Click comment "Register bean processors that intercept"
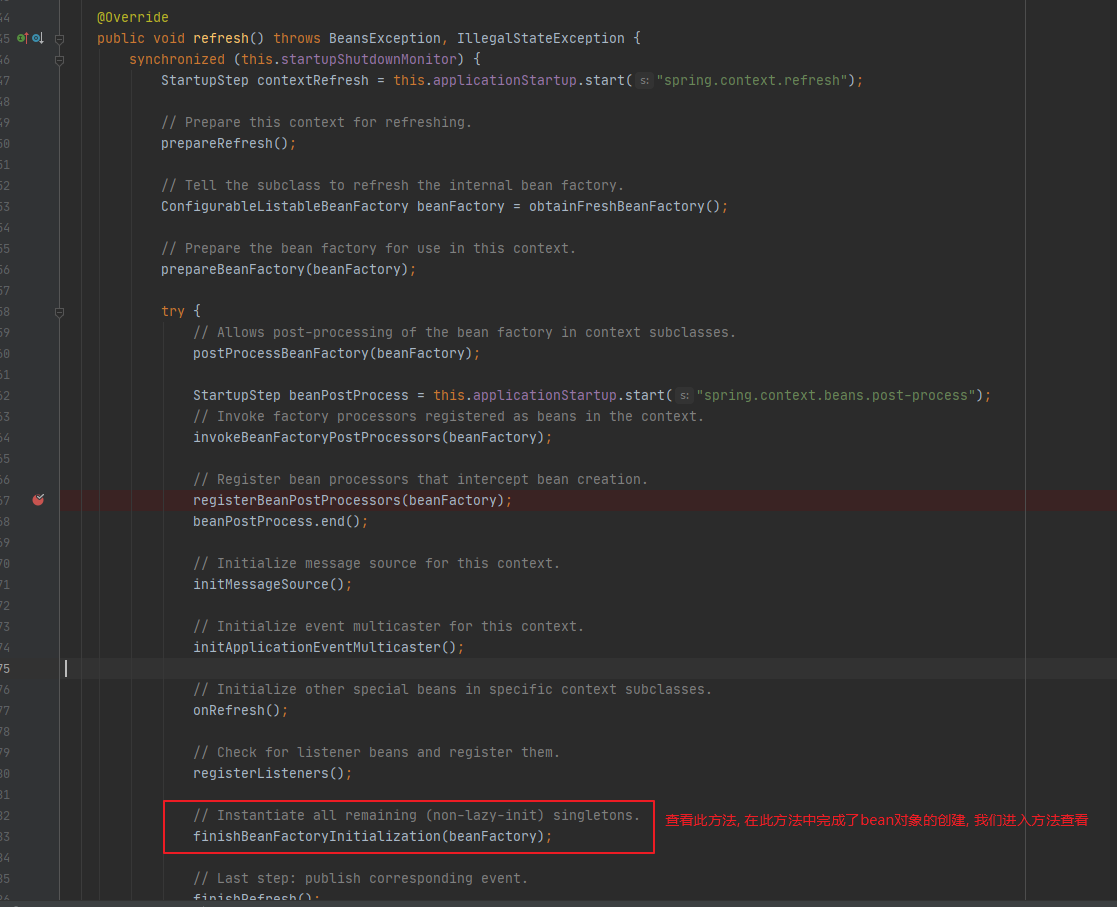Image resolution: width=1117 pixels, height=907 pixels. click(420, 480)
